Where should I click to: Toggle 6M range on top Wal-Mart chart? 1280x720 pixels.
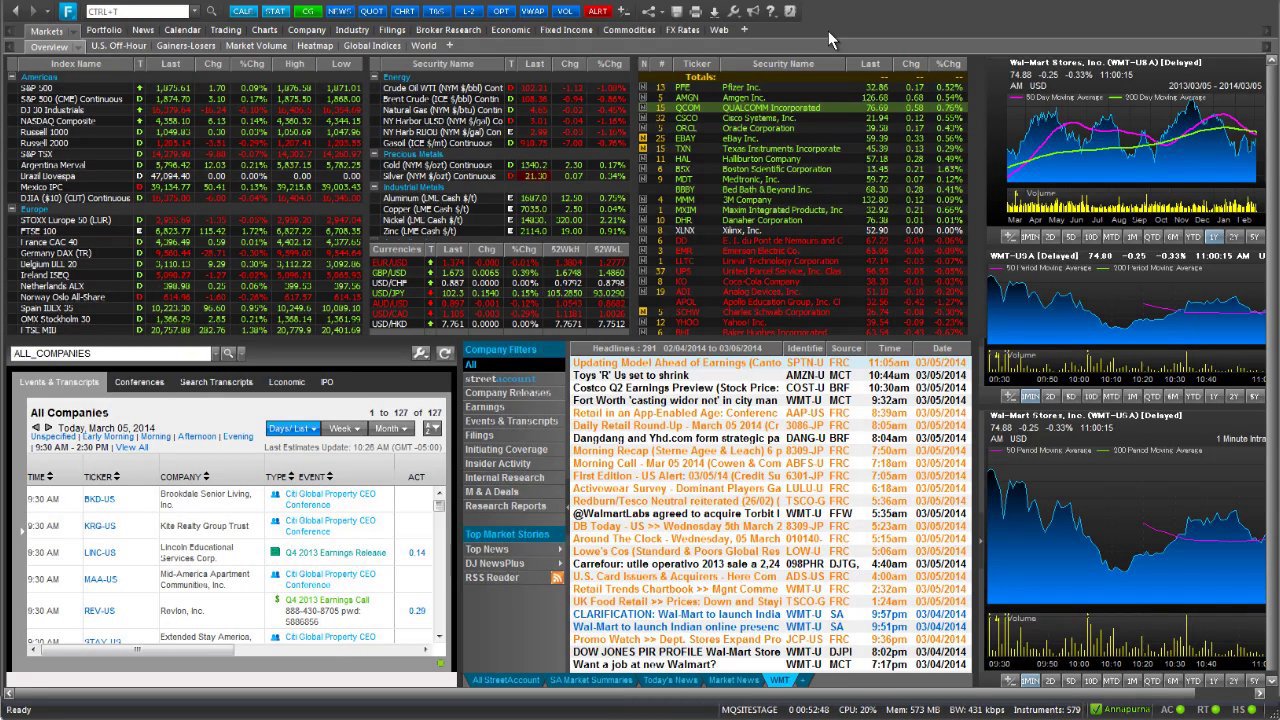point(1173,237)
